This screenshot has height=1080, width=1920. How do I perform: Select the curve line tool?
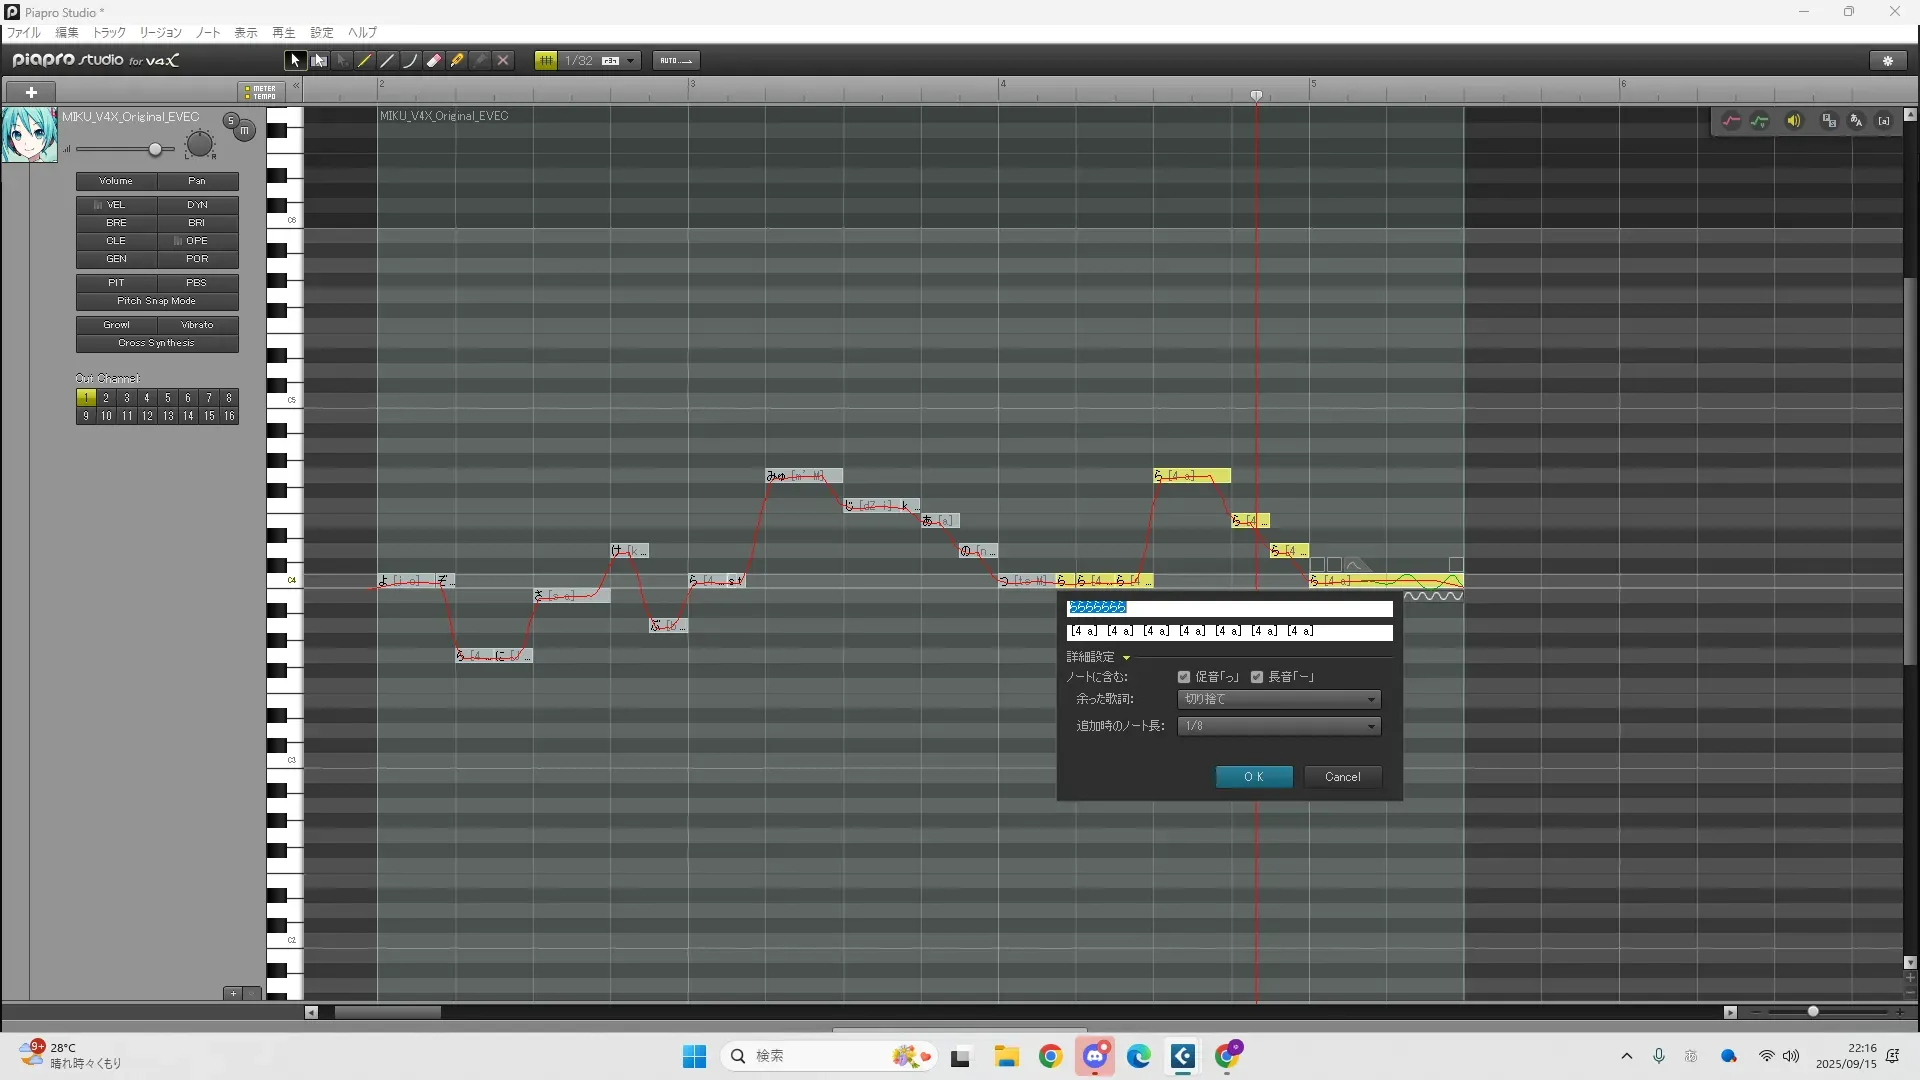click(x=410, y=61)
